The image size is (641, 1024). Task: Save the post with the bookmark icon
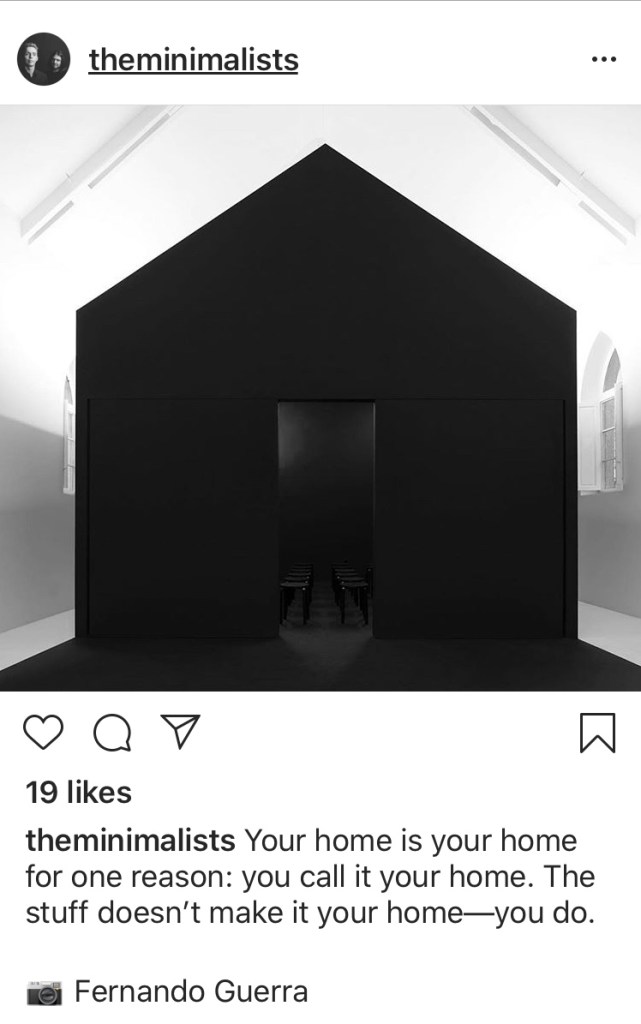pyautogui.click(x=597, y=733)
